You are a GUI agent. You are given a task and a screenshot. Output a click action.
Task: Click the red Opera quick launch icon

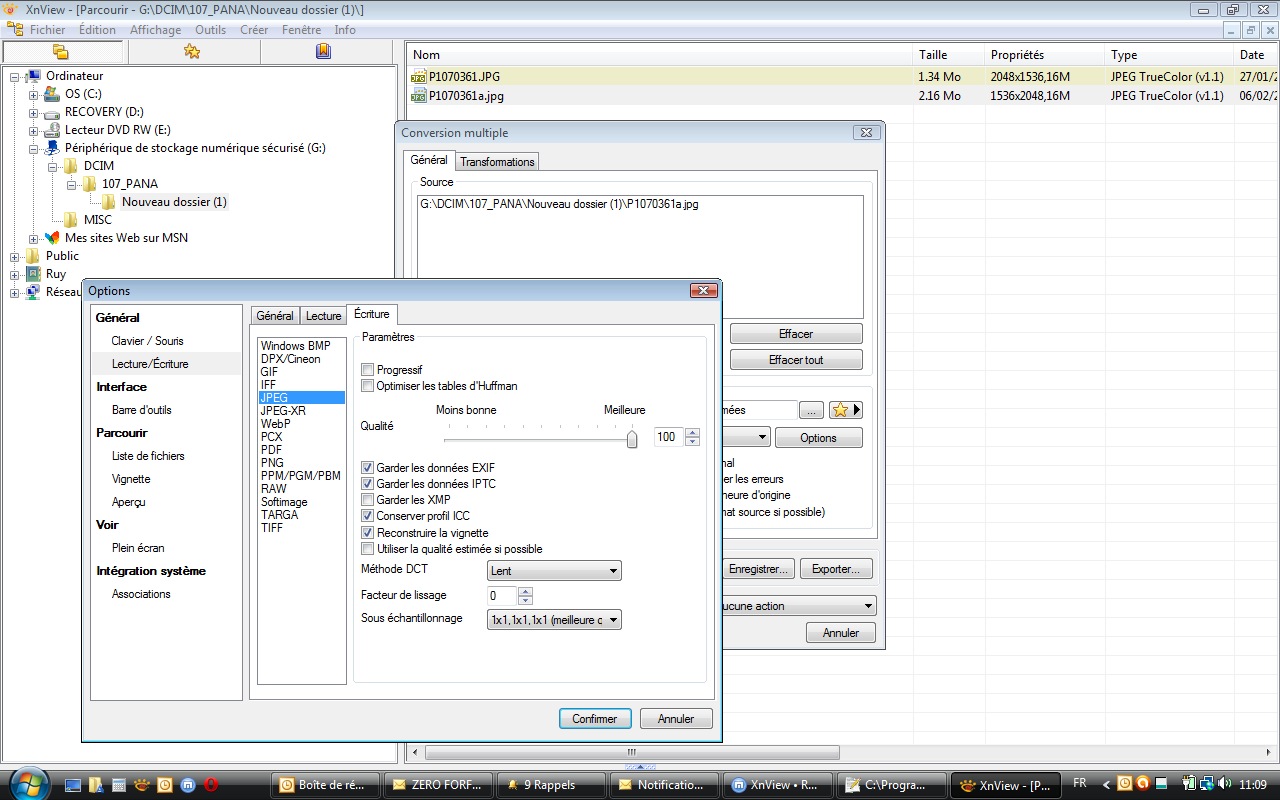click(211, 785)
